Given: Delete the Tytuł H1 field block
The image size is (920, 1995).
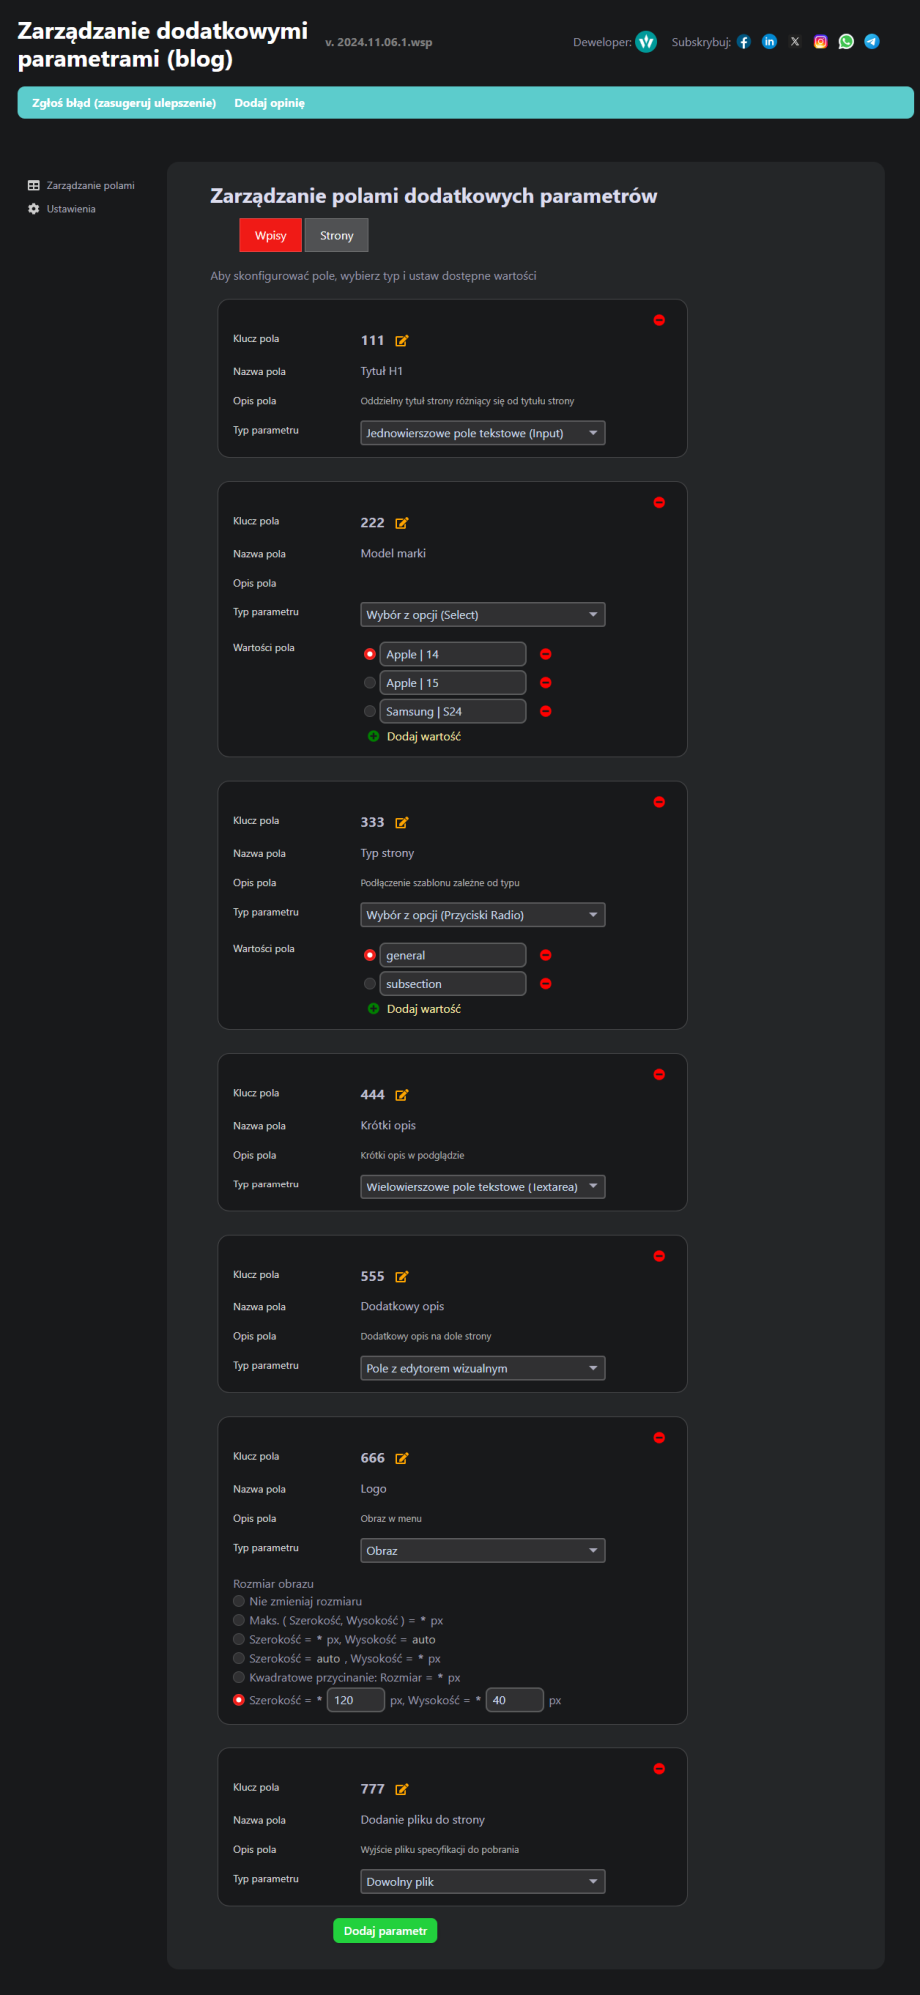Looking at the screenshot, I should pyautogui.click(x=659, y=320).
